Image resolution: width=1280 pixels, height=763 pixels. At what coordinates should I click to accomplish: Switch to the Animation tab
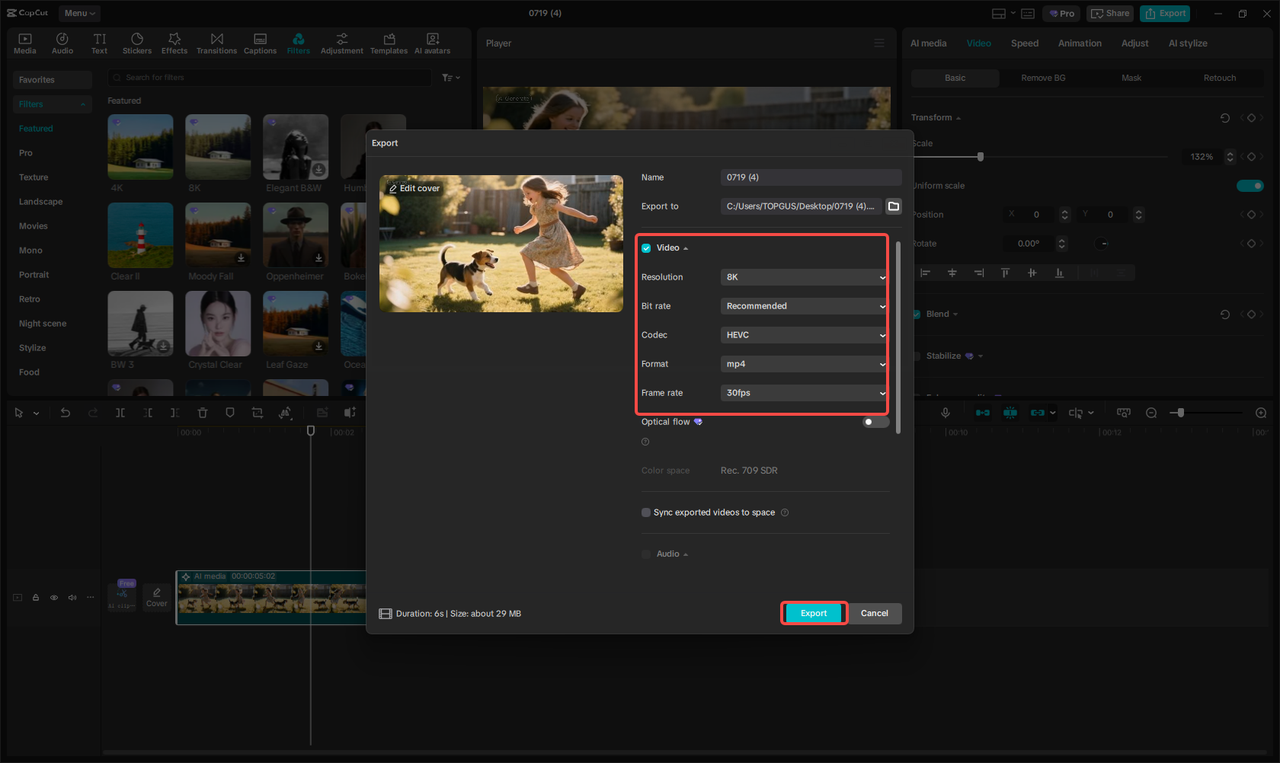(1079, 43)
